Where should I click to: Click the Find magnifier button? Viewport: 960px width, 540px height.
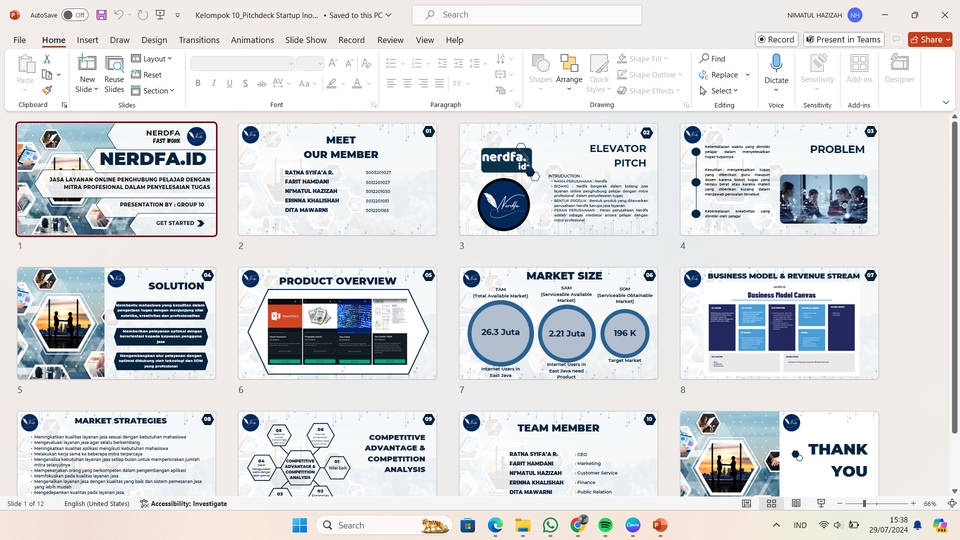(x=713, y=59)
